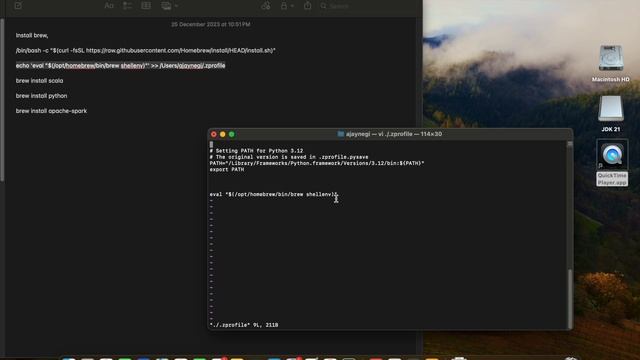
Task: Maximize Terminal window with green button
Action: pos(232,134)
